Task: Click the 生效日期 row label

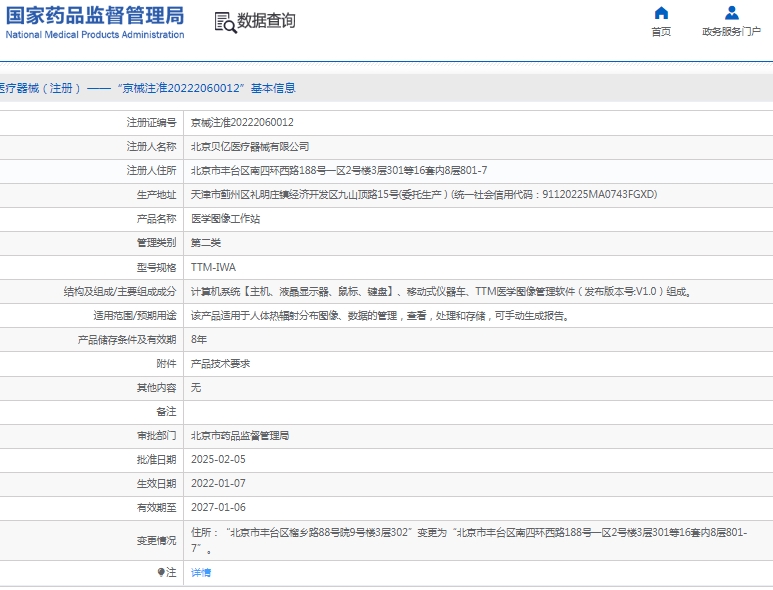Action: click(x=156, y=484)
